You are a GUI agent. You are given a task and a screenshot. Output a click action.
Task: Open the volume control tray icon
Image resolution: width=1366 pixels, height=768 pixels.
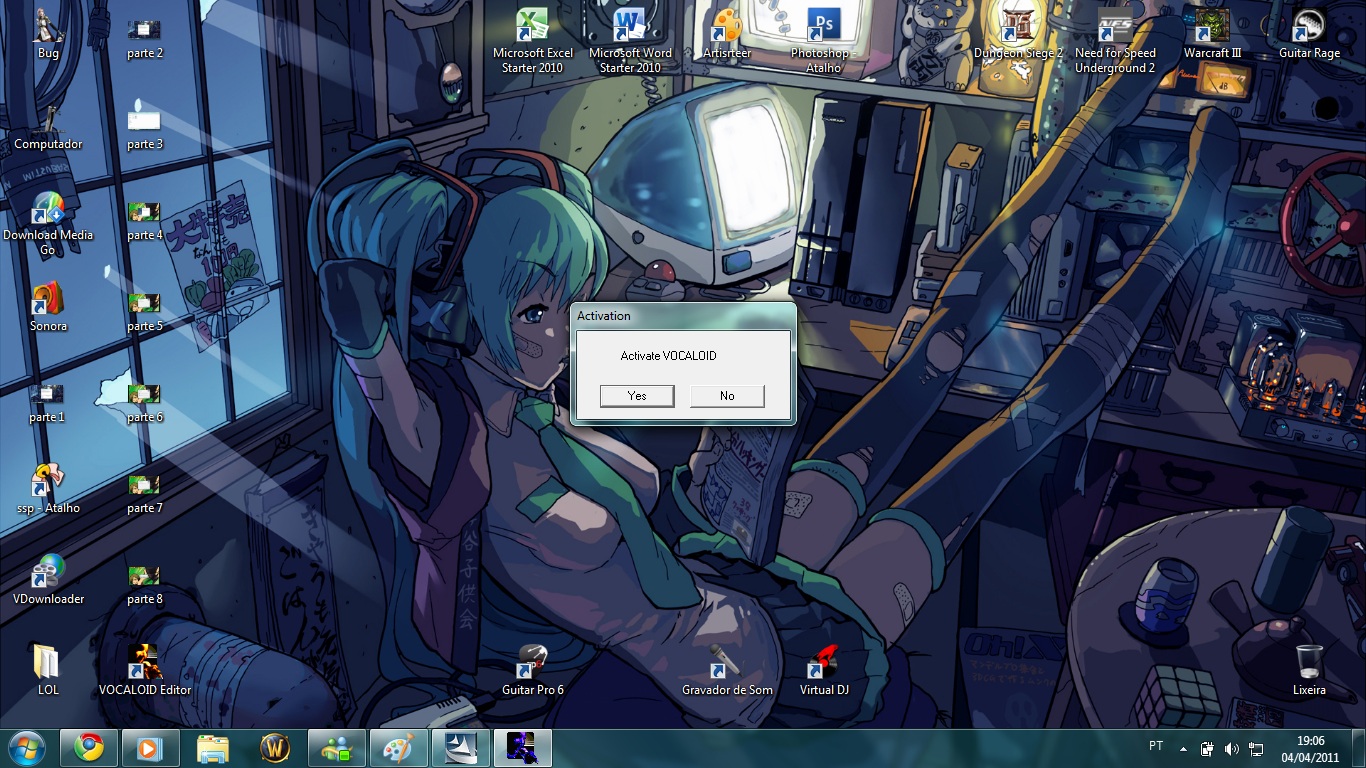(1231, 748)
